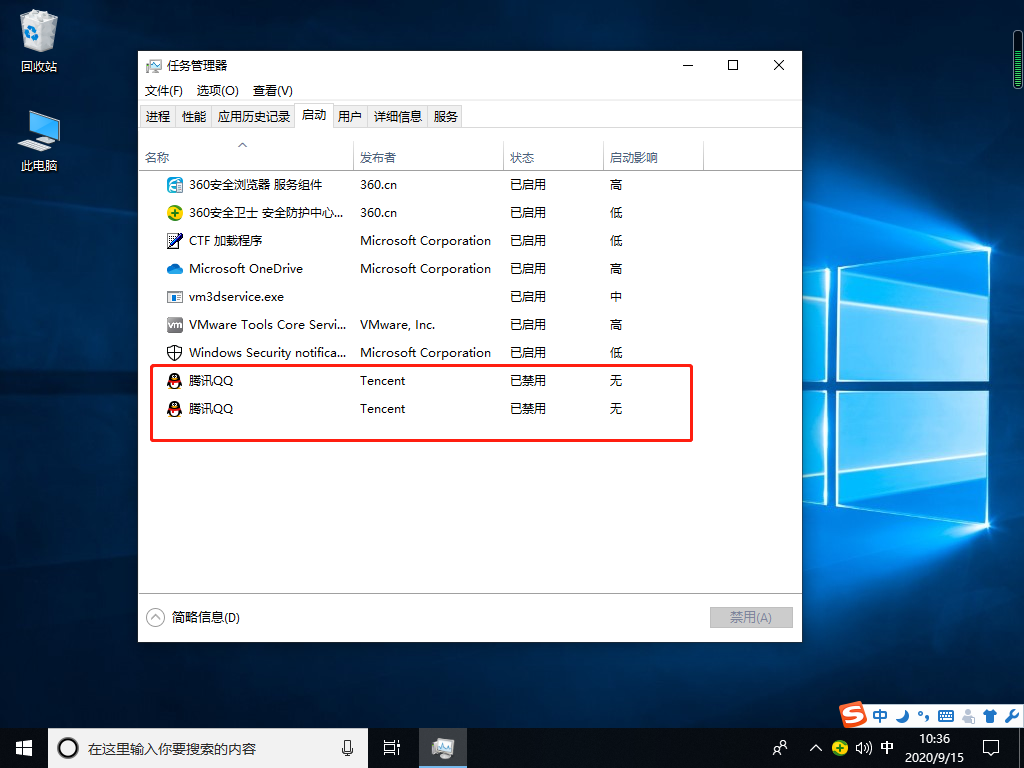Mute sound using the speaker tray icon
Viewport: 1024px width, 768px height.
[863, 747]
